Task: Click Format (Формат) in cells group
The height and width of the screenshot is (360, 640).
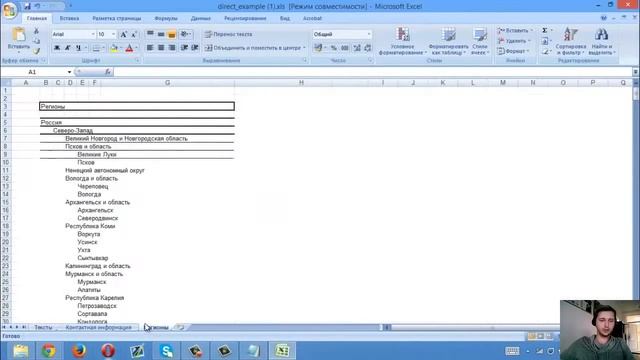Action: coord(513,51)
